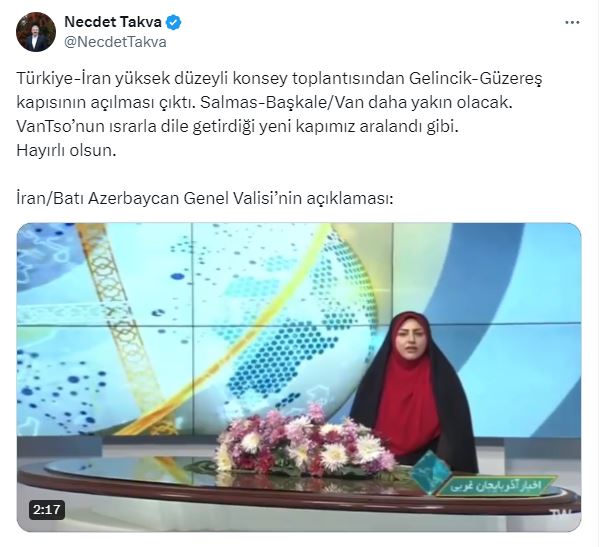
Task: Click the diamond-shaped channel logo in video
Action: (429, 473)
